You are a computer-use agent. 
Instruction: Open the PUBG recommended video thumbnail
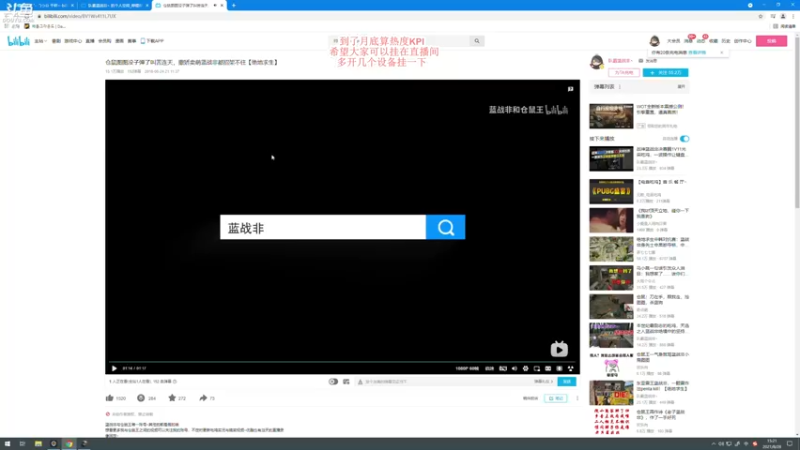pos(611,191)
